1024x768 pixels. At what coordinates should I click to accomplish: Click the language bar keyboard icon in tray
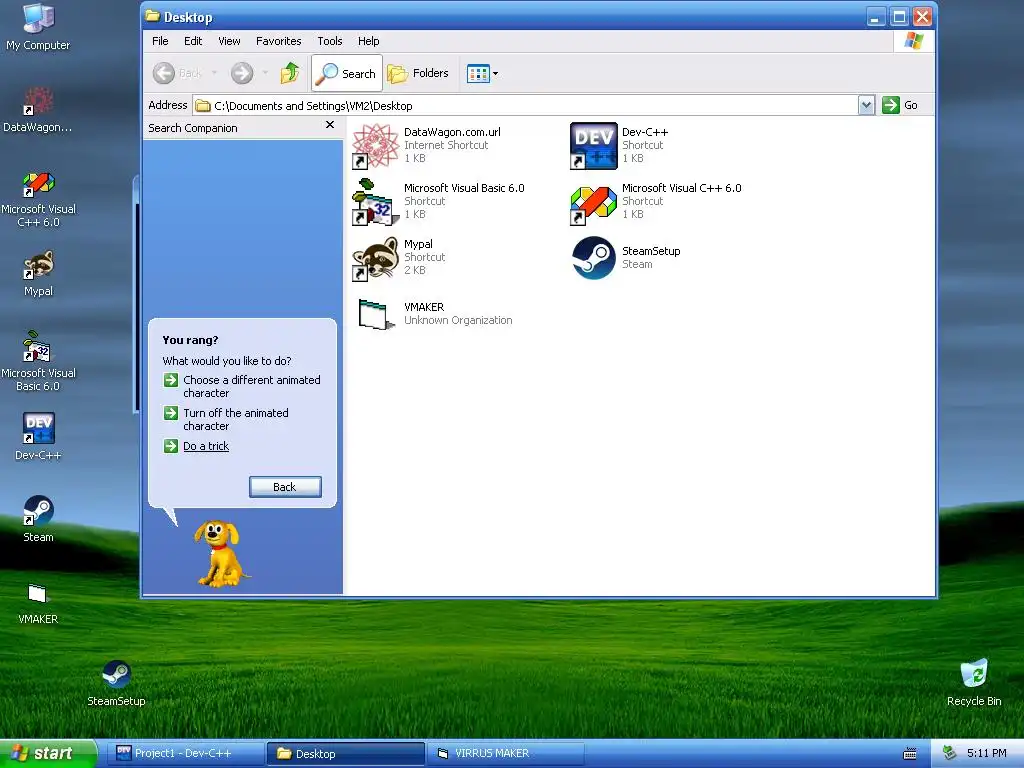click(909, 754)
